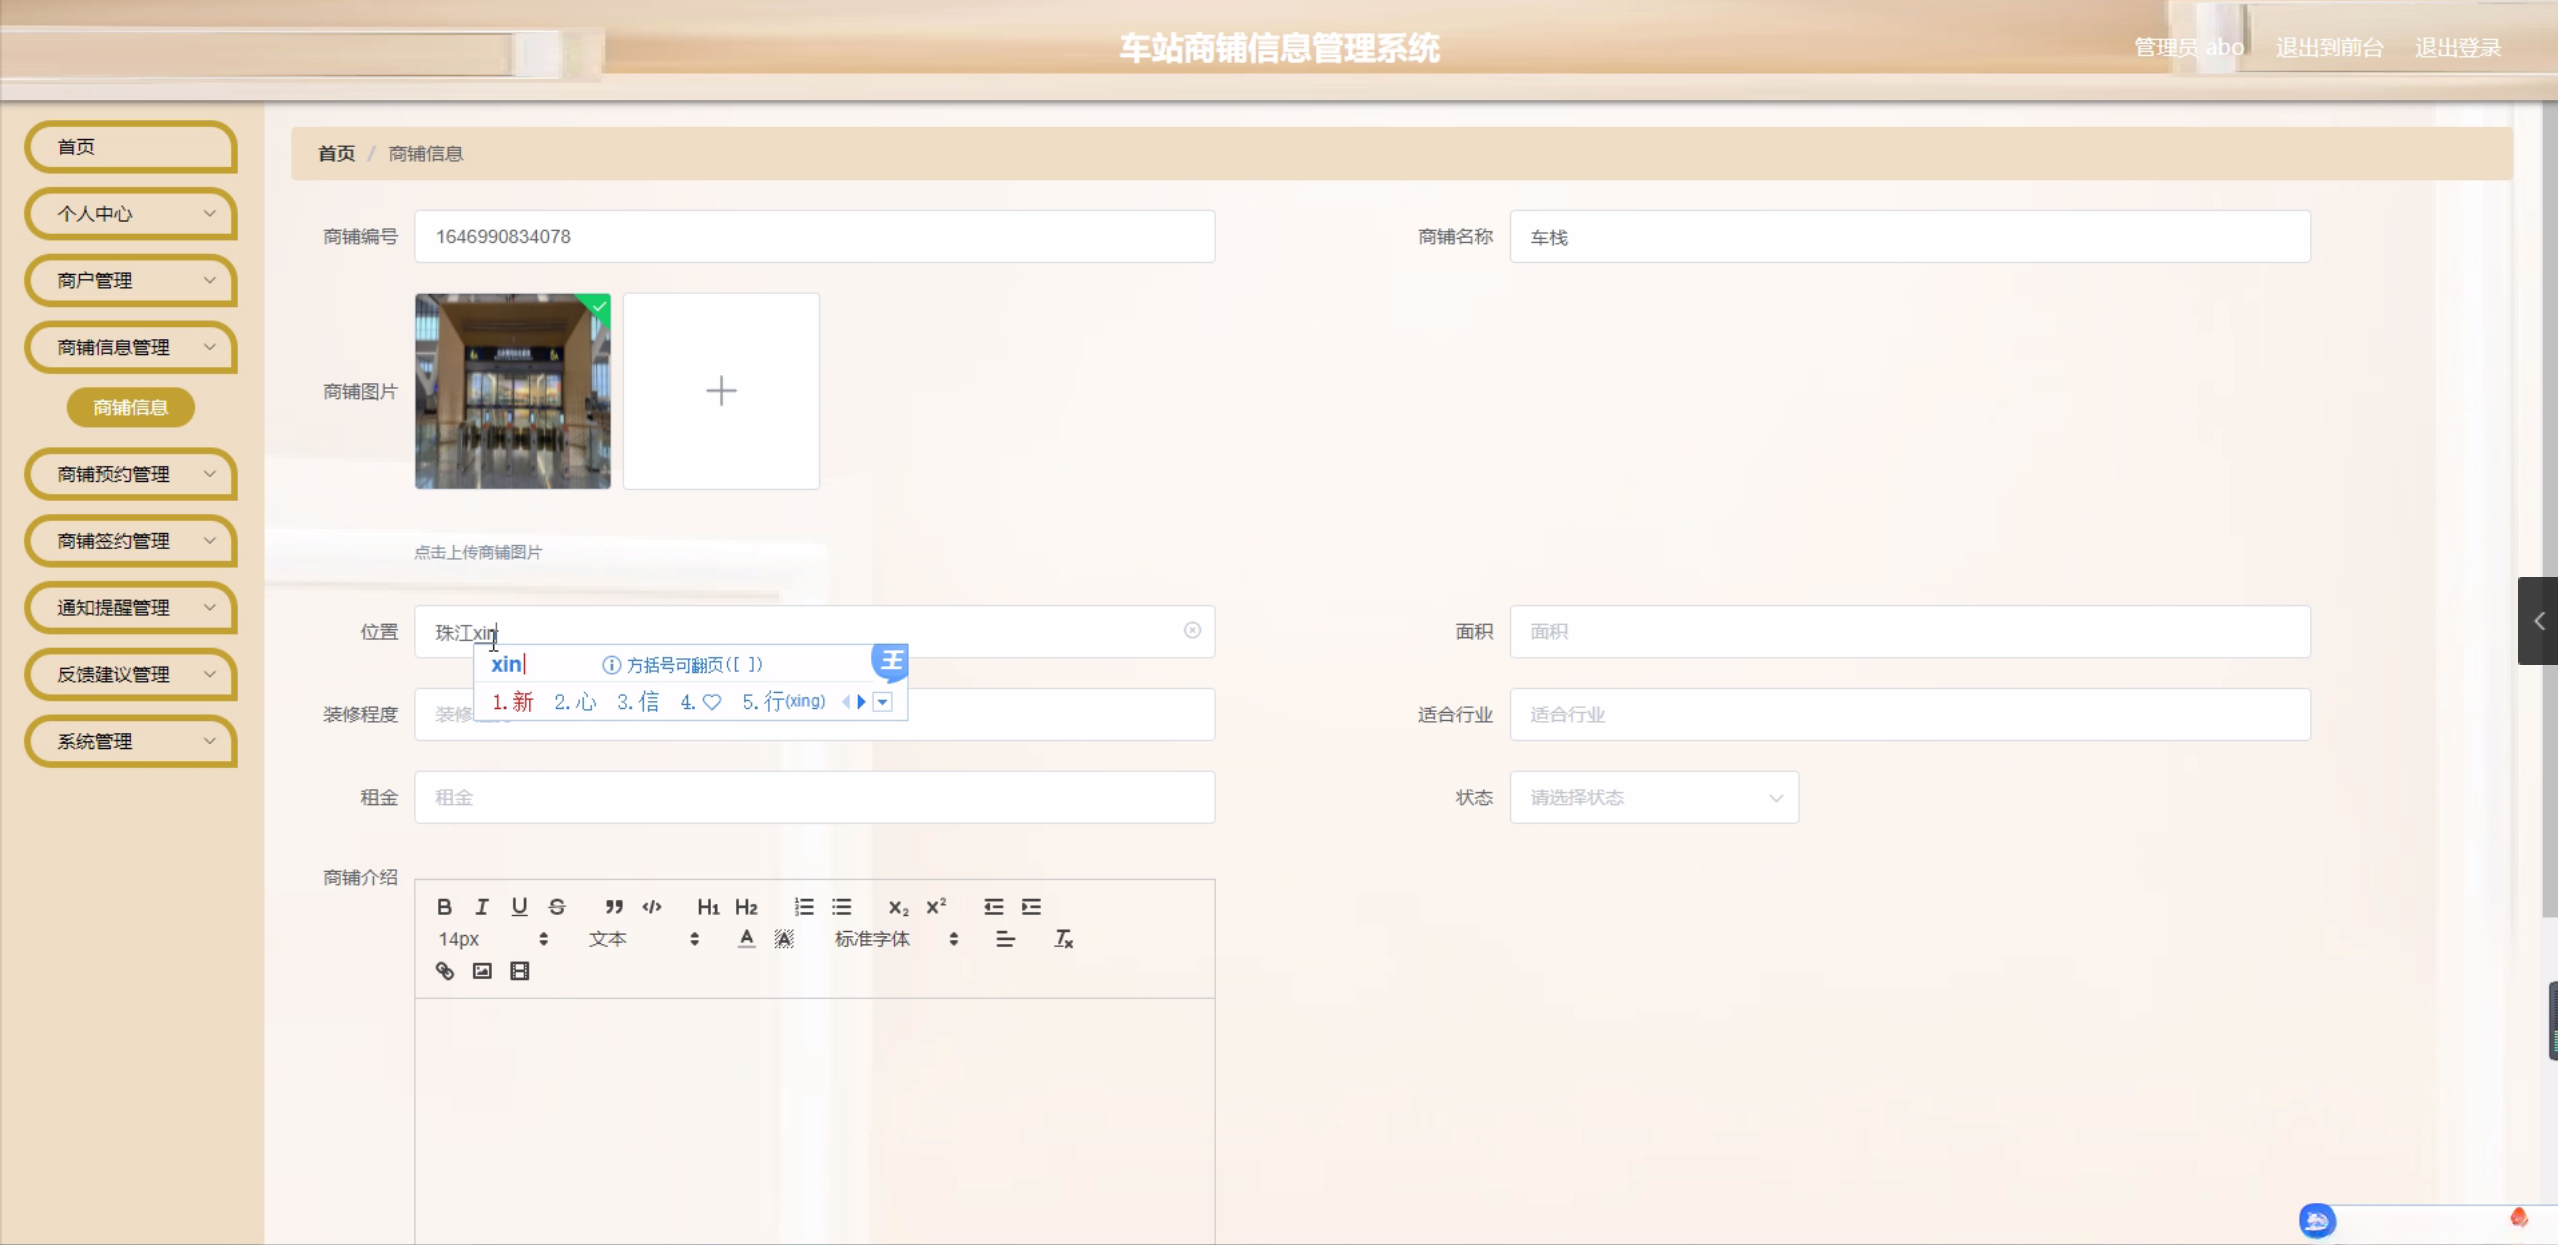2558x1245 pixels.
Task: Create an ordered list in editor
Action: pos(804,907)
